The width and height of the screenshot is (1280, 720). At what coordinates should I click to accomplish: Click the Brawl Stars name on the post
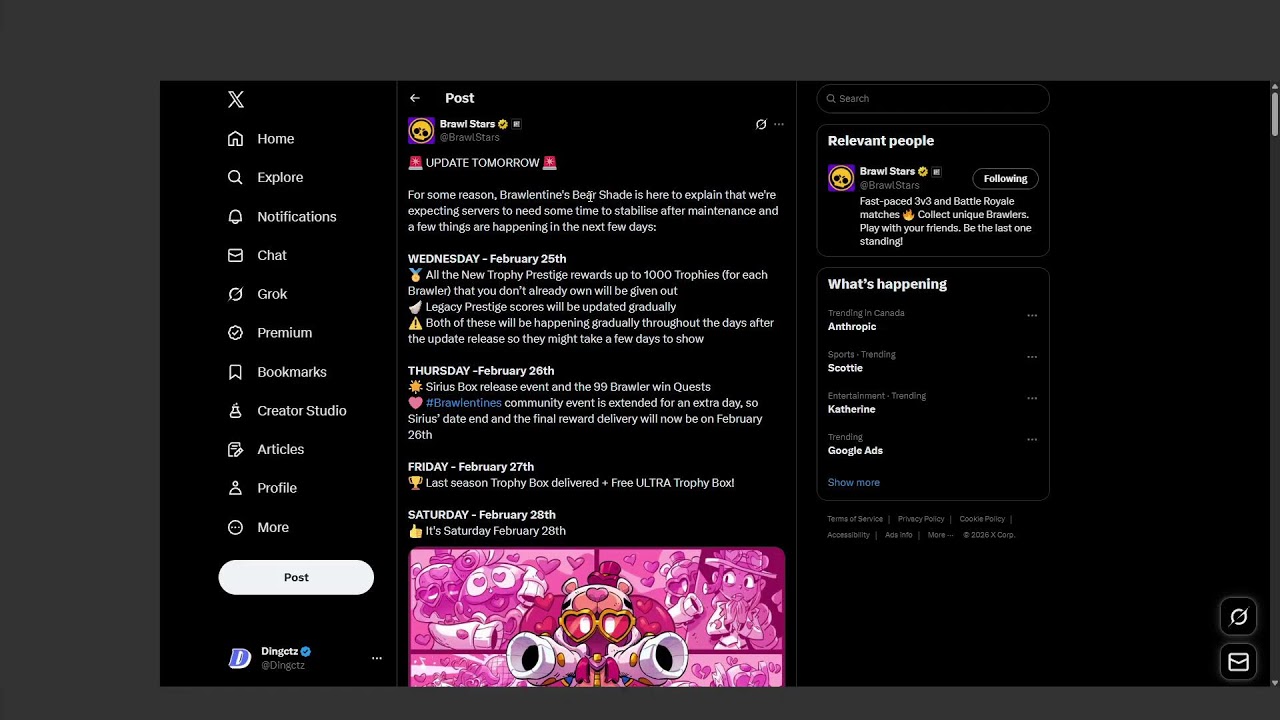467,124
